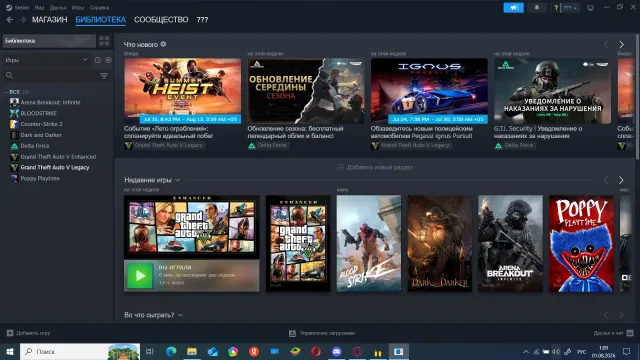This screenshot has height=360, width=640.
Task: Select Delta Force in the games list
Action: pos(35,146)
